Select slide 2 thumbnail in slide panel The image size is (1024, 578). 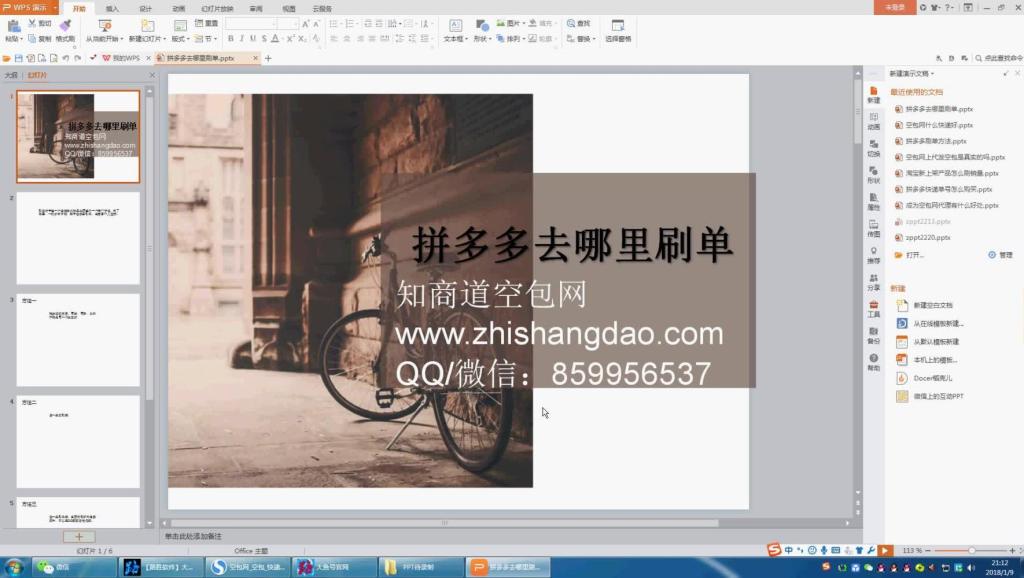coord(78,238)
